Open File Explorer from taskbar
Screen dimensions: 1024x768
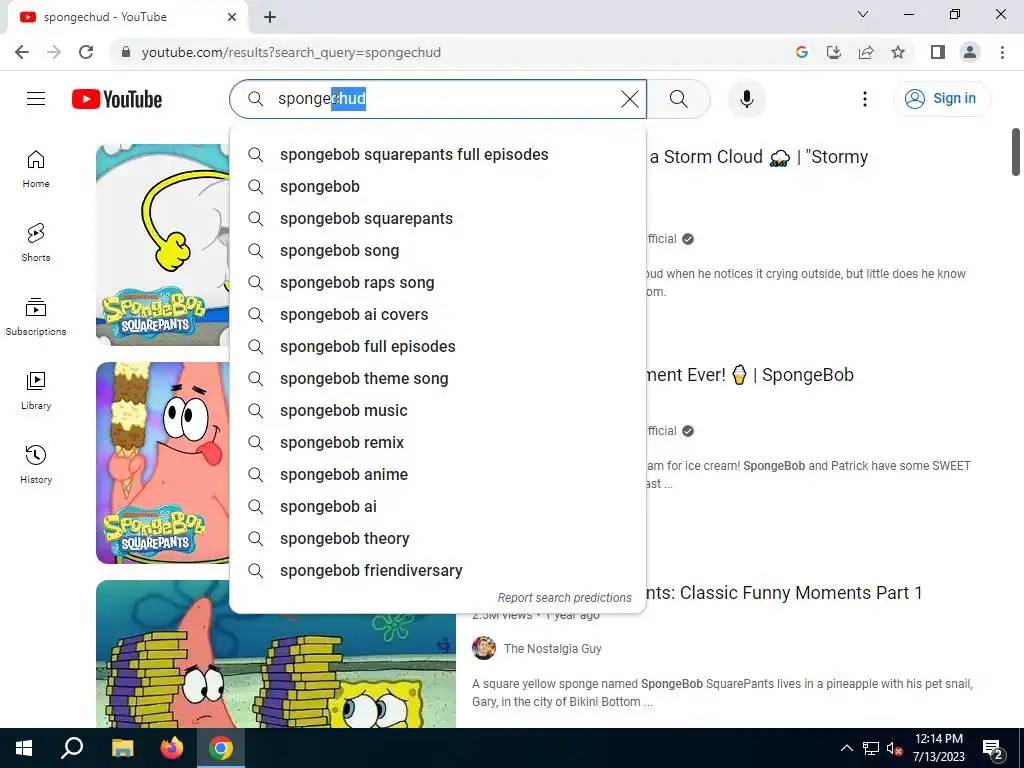(x=122, y=748)
